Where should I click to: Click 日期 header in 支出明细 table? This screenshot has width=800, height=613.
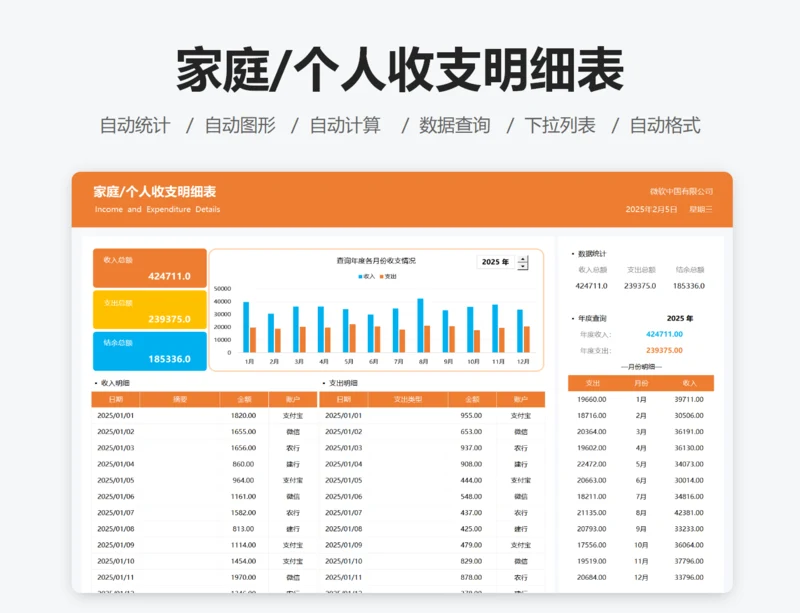click(x=343, y=399)
